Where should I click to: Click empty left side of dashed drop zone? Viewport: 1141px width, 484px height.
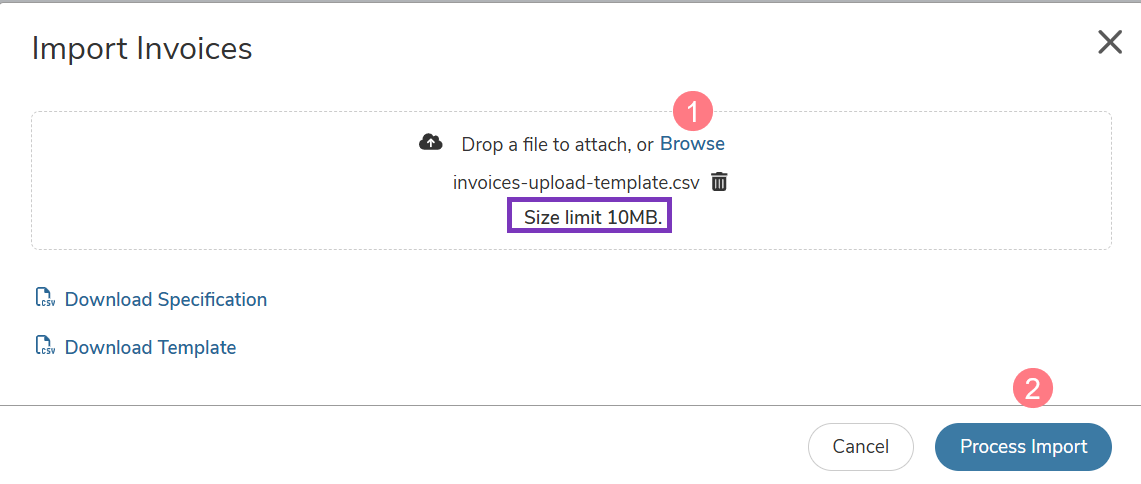coord(218,180)
